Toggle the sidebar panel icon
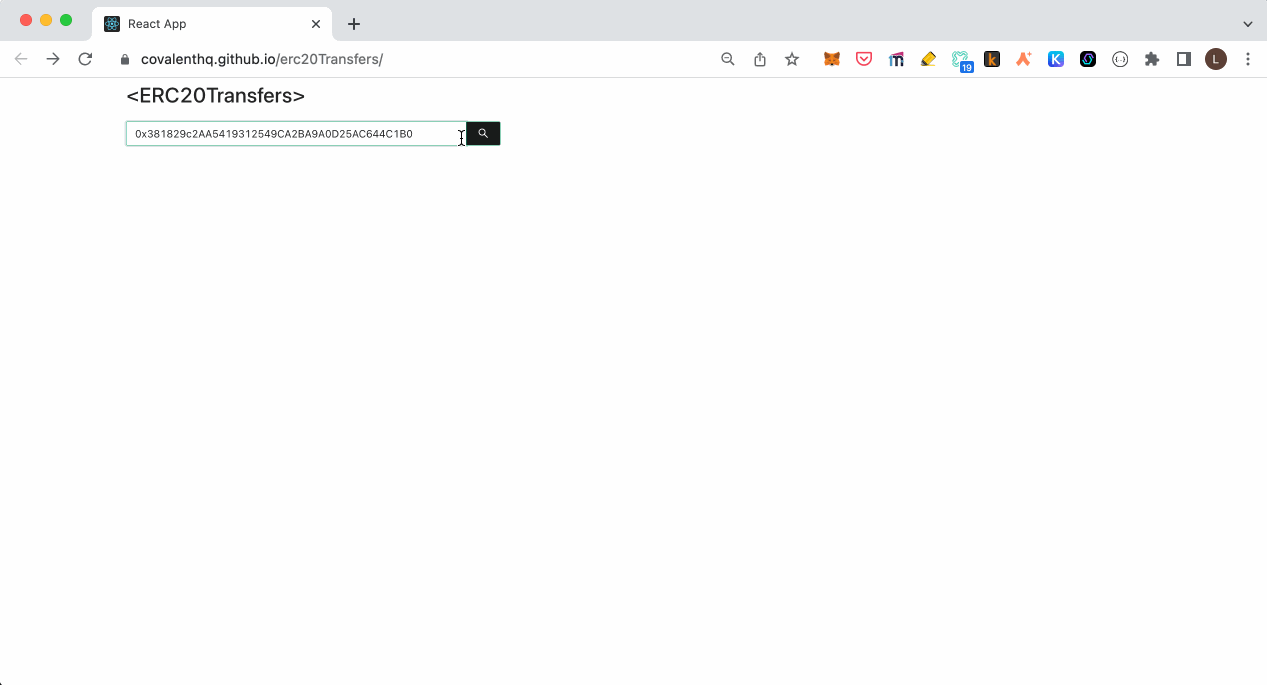 (1184, 59)
